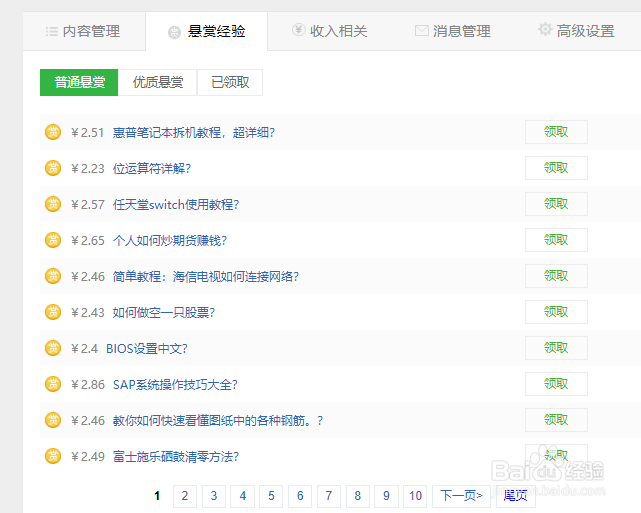Image resolution: width=641 pixels, height=513 pixels.
Task: Open the link 个人如何炒期货赚钱?
Action: [x=170, y=240]
